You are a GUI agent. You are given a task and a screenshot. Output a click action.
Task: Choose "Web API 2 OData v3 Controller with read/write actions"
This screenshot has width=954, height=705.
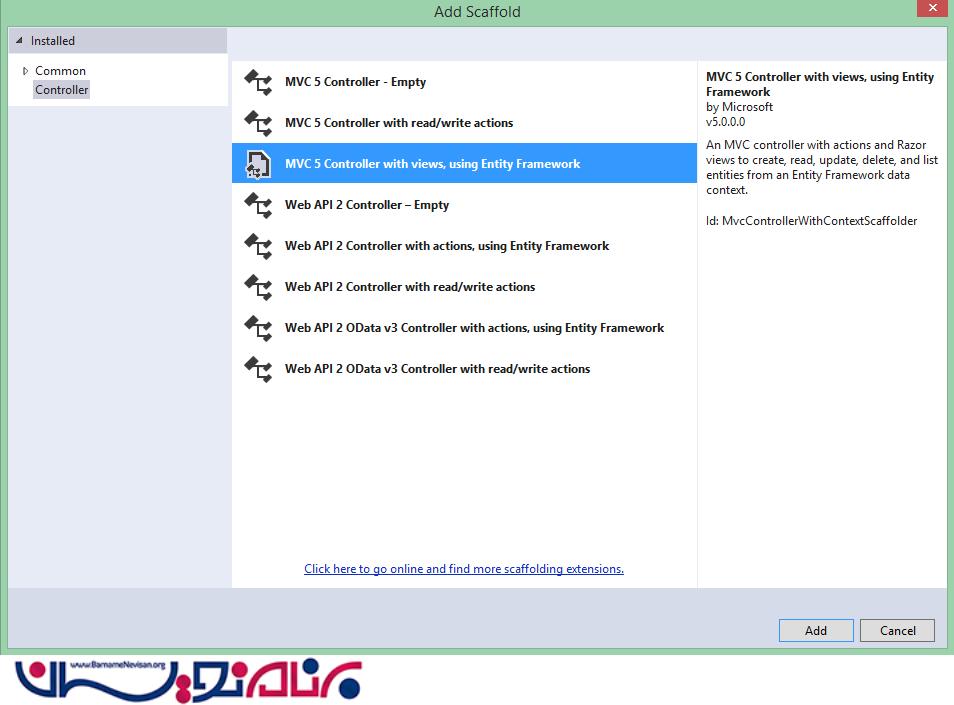[x=437, y=369]
